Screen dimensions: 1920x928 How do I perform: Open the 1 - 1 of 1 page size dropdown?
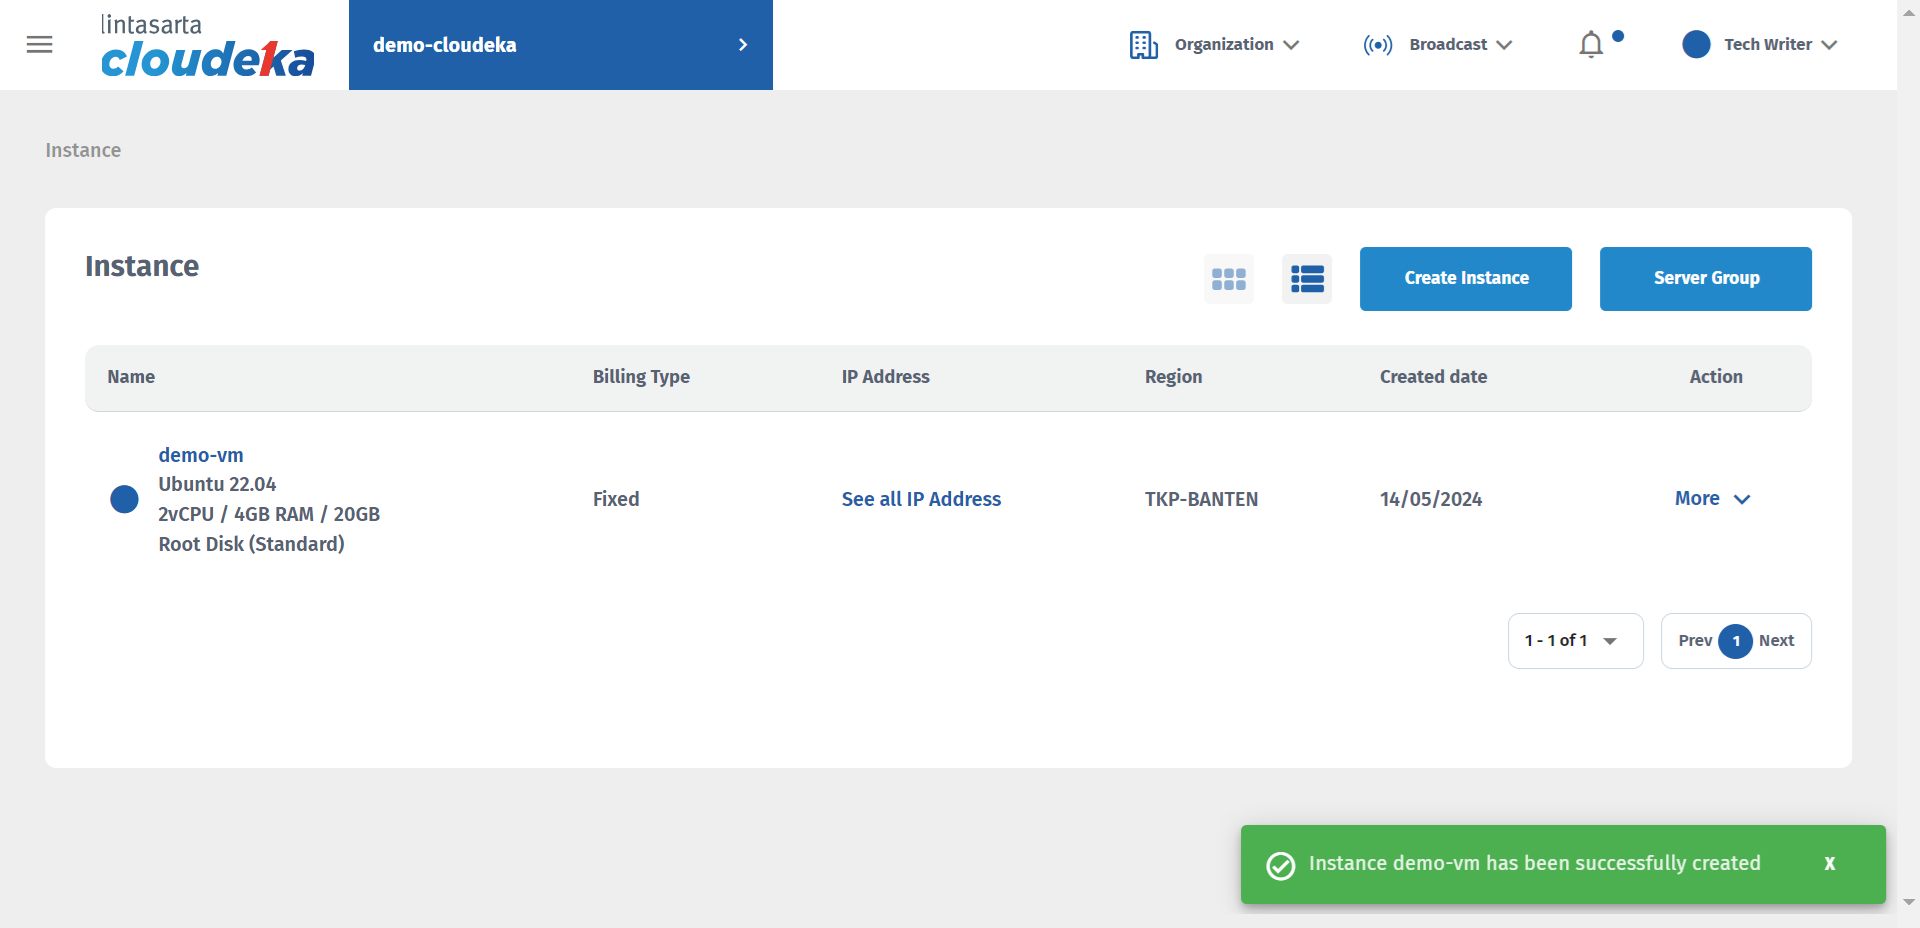pos(1574,641)
